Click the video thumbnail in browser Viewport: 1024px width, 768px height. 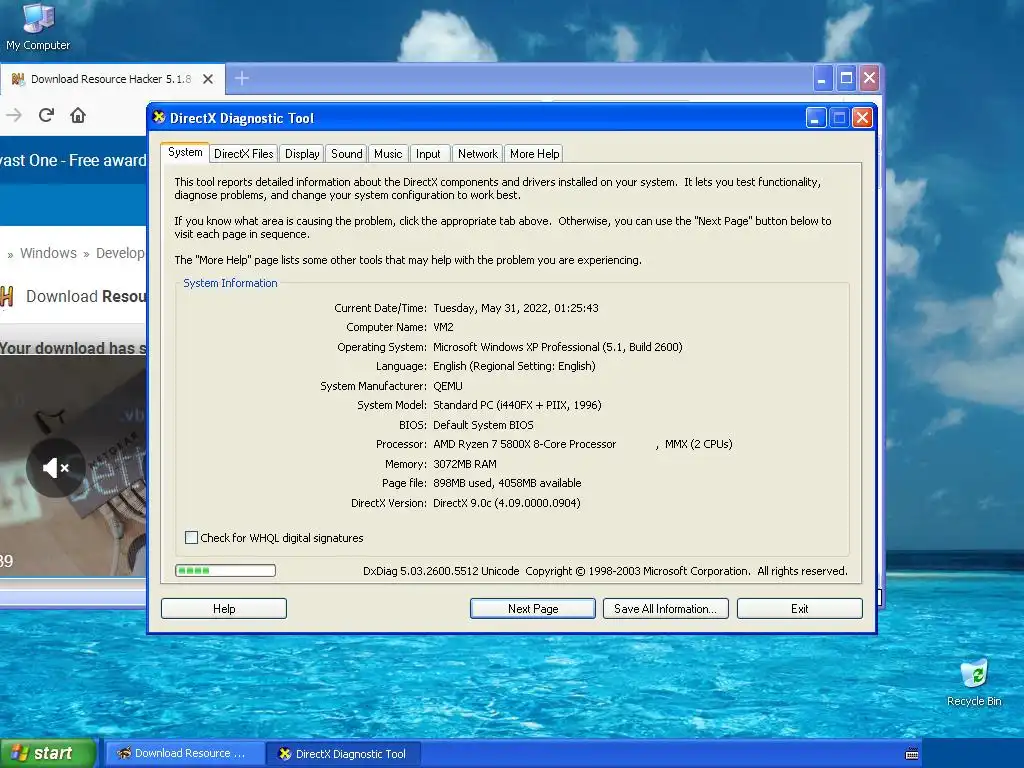tap(73, 466)
